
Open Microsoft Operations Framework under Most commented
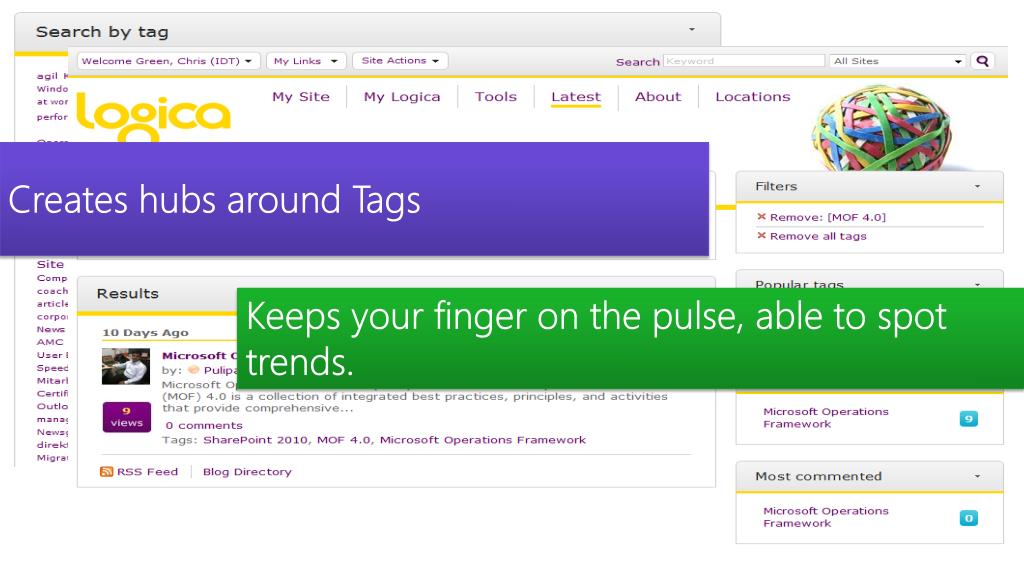[825, 517]
